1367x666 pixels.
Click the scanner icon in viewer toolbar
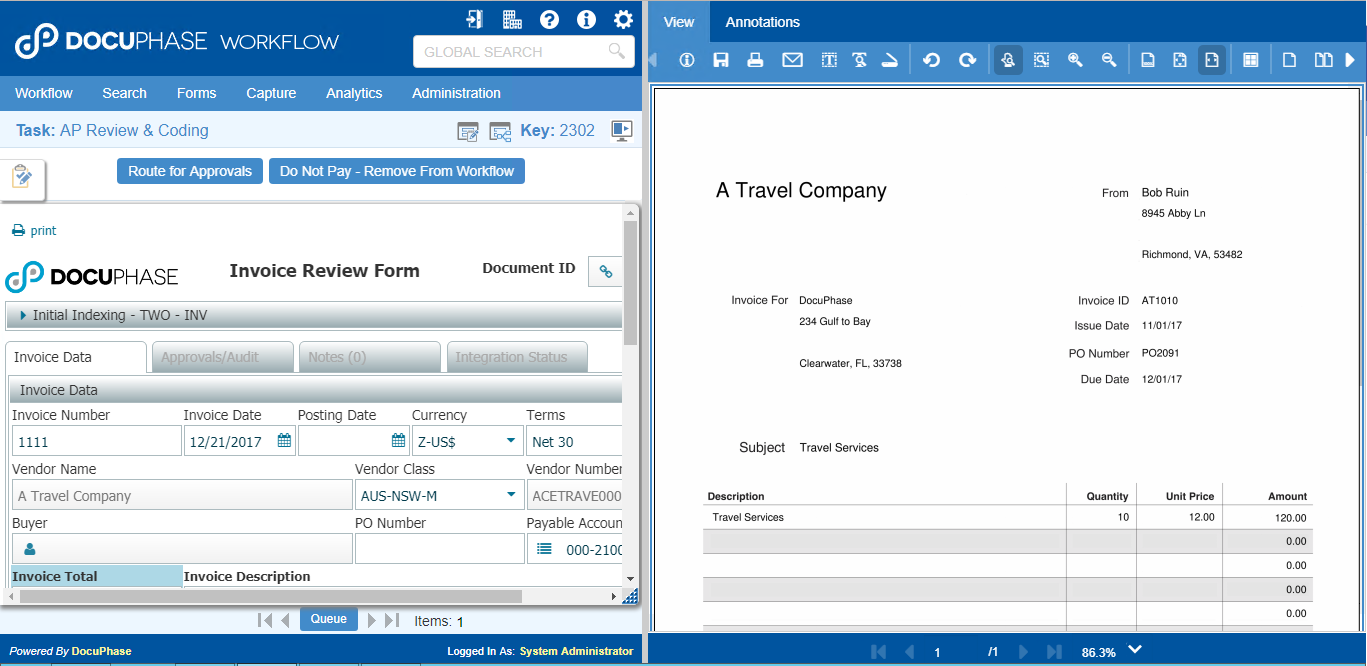[889, 60]
